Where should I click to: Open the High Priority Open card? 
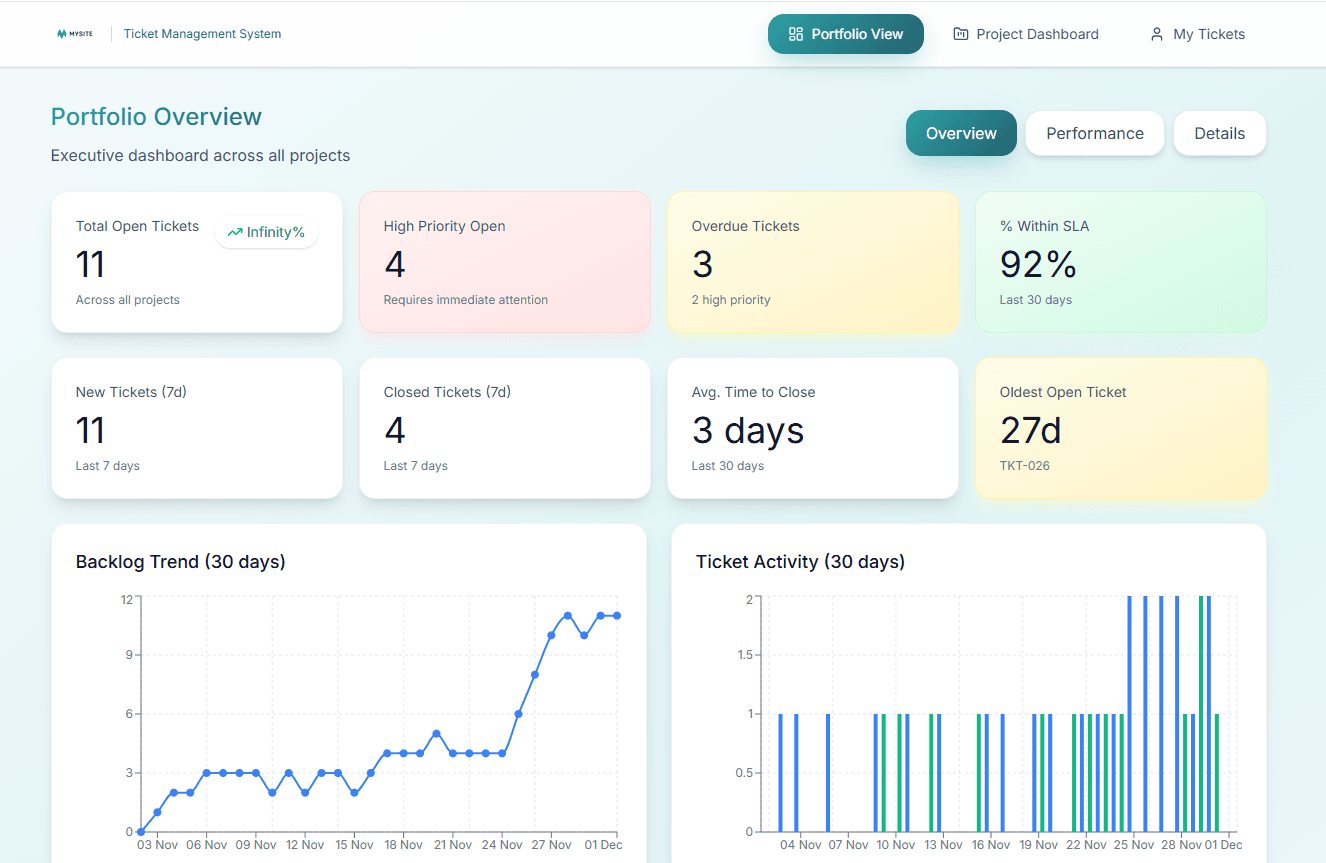pos(504,262)
